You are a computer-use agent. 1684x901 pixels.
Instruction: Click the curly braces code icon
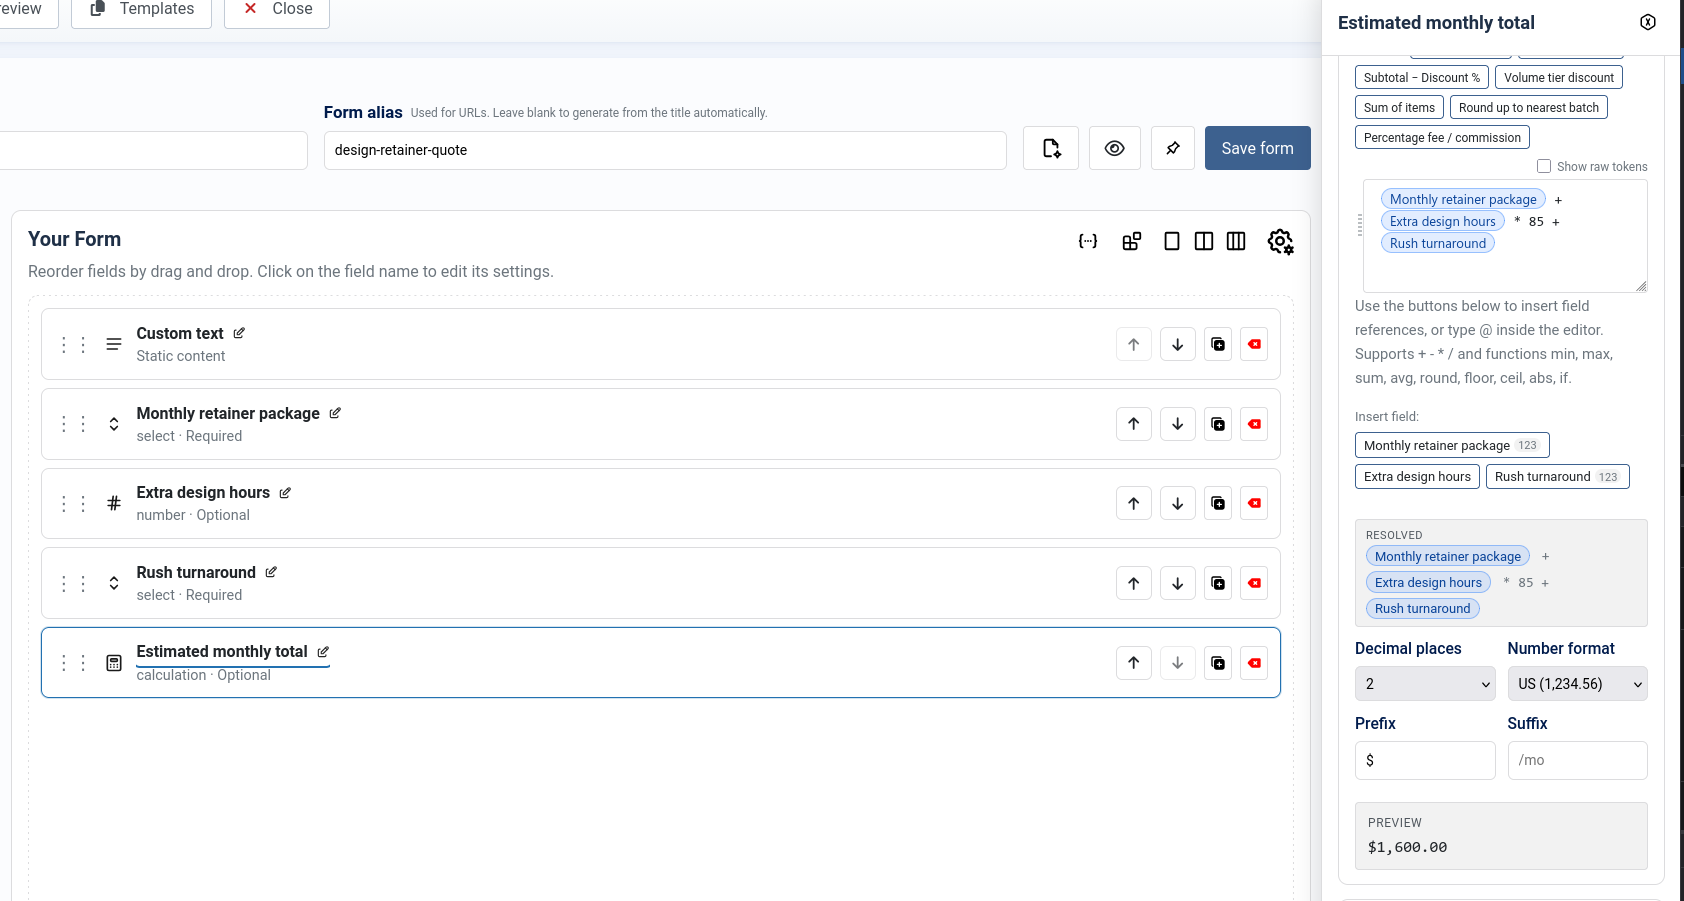click(x=1088, y=241)
